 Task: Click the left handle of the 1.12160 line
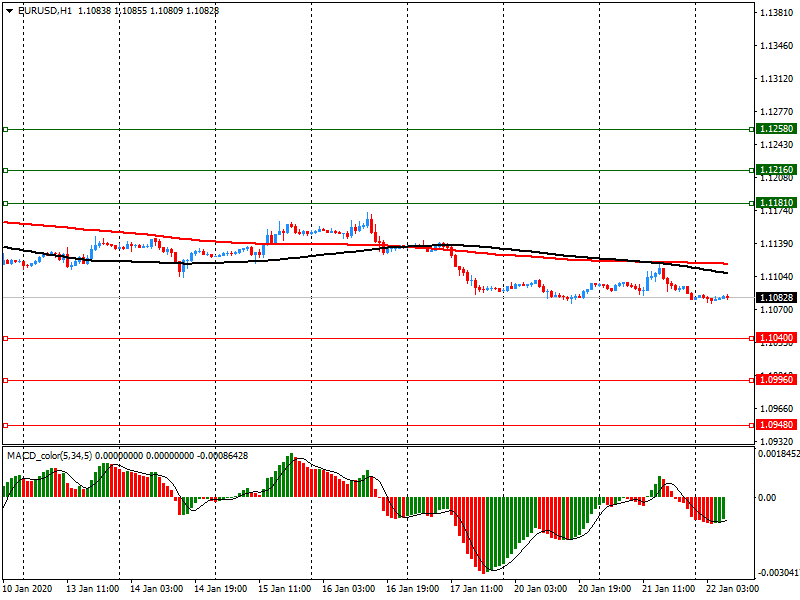5,170
